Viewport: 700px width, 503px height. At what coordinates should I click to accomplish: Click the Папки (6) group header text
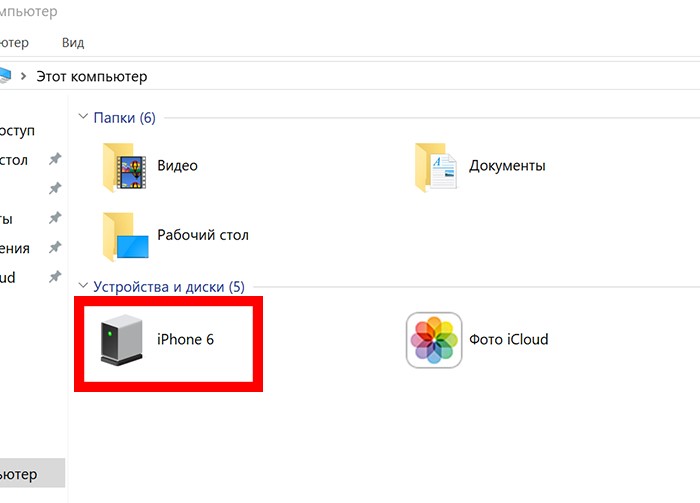tap(124, 118)
